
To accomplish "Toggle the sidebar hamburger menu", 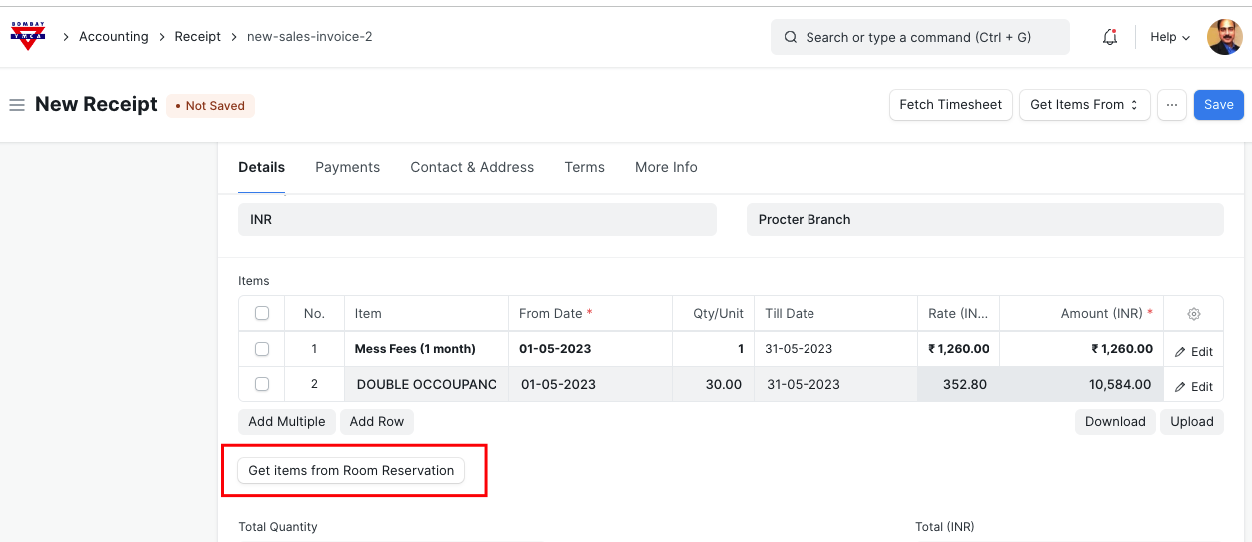I will pos(17,105).
